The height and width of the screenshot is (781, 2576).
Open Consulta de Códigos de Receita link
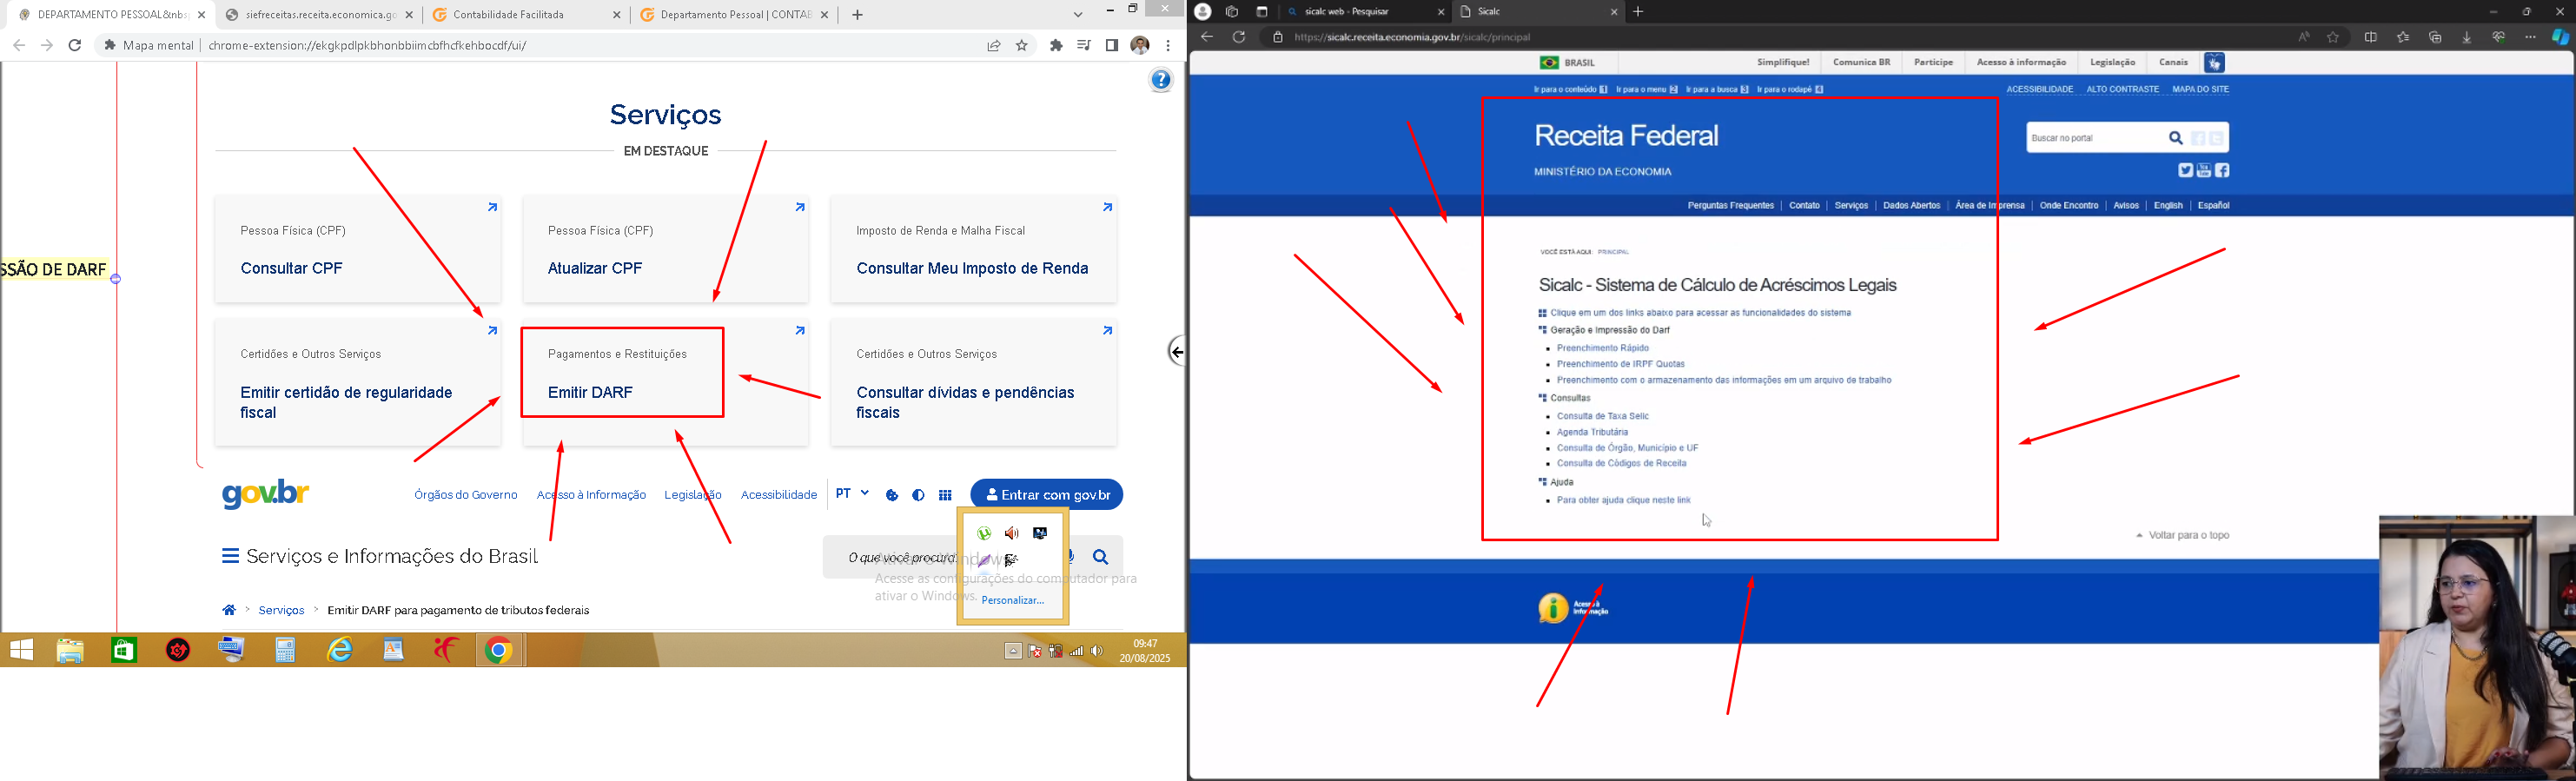(1621, 464)
